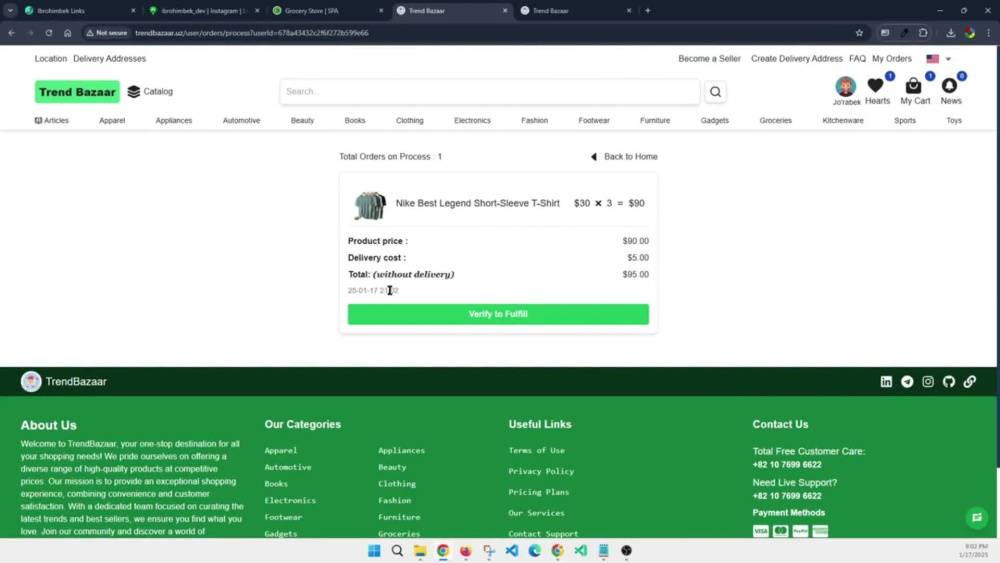Open Create Delivery Address link

coord(797,59)
